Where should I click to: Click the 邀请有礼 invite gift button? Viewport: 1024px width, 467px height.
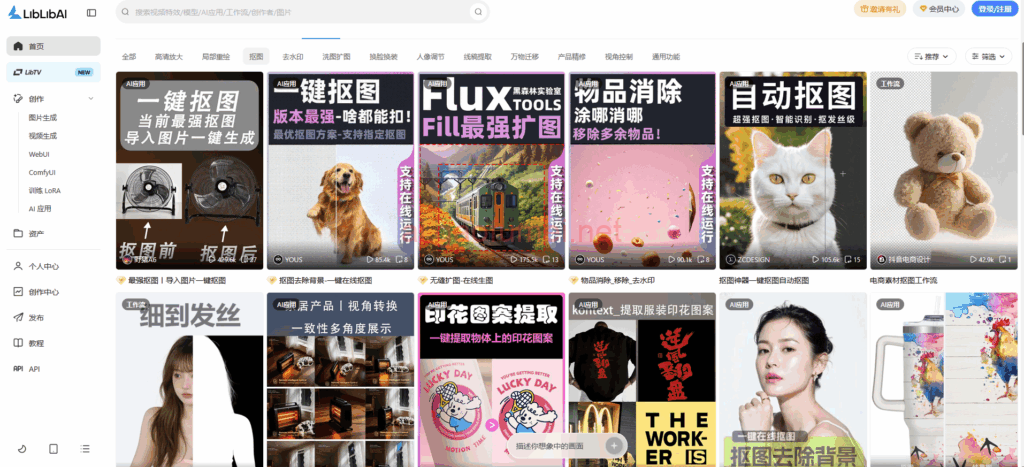pos(880,9)
